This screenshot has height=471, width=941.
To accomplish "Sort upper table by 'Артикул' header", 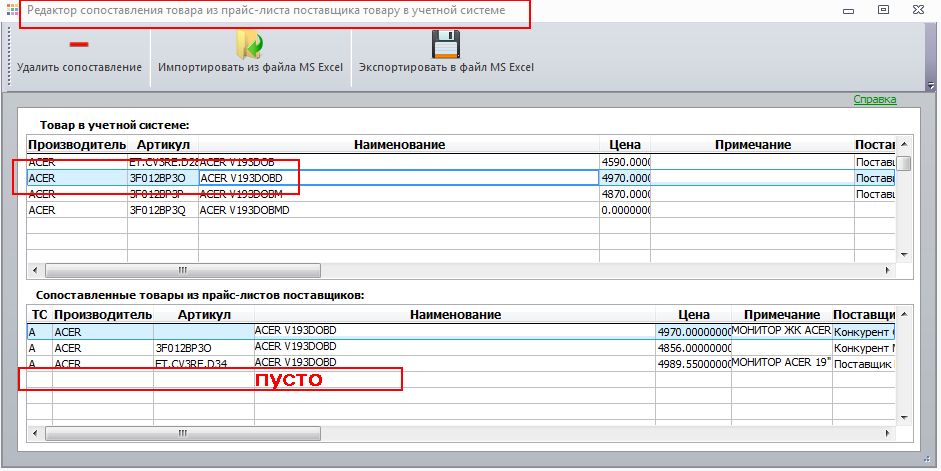I will [163, 145].
